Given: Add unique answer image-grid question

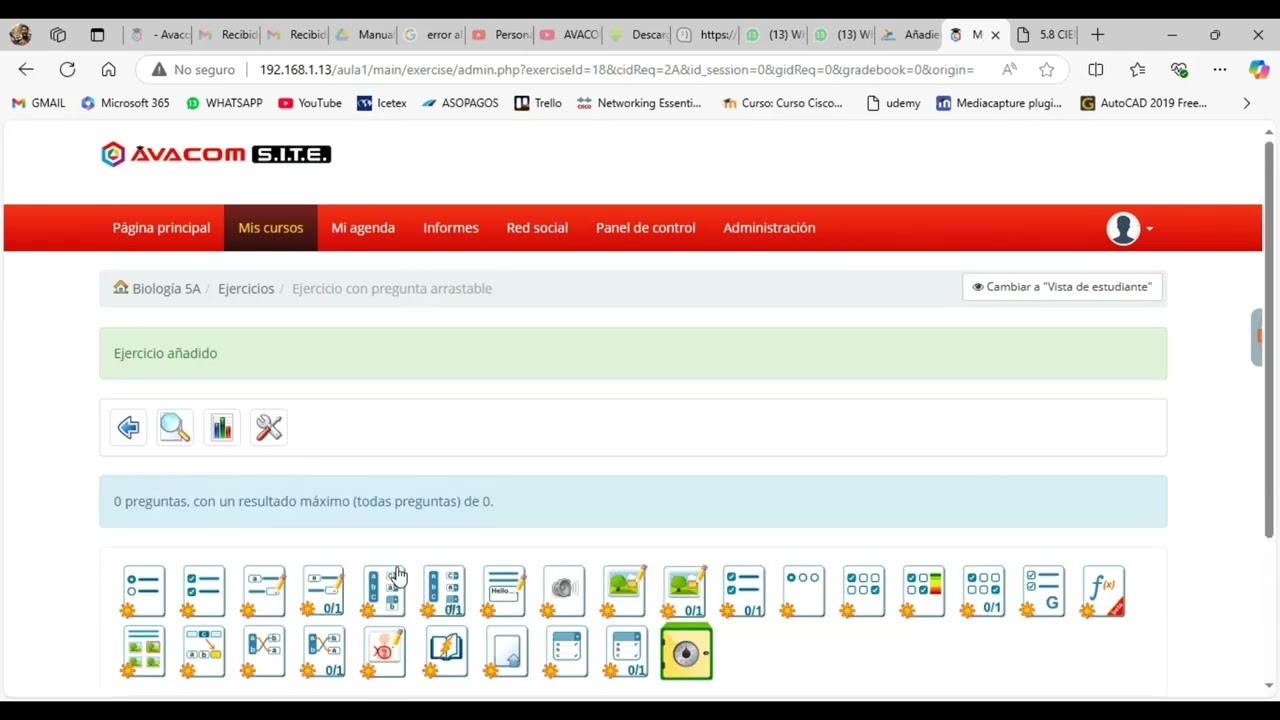Looking at the screenshot, I should (x=143, y=652).
